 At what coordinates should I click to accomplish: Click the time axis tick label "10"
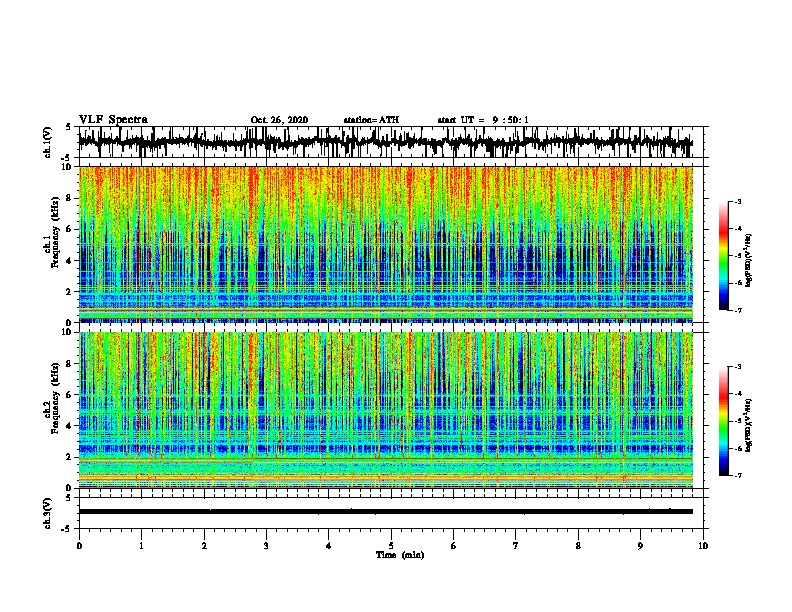coord(703,545)
